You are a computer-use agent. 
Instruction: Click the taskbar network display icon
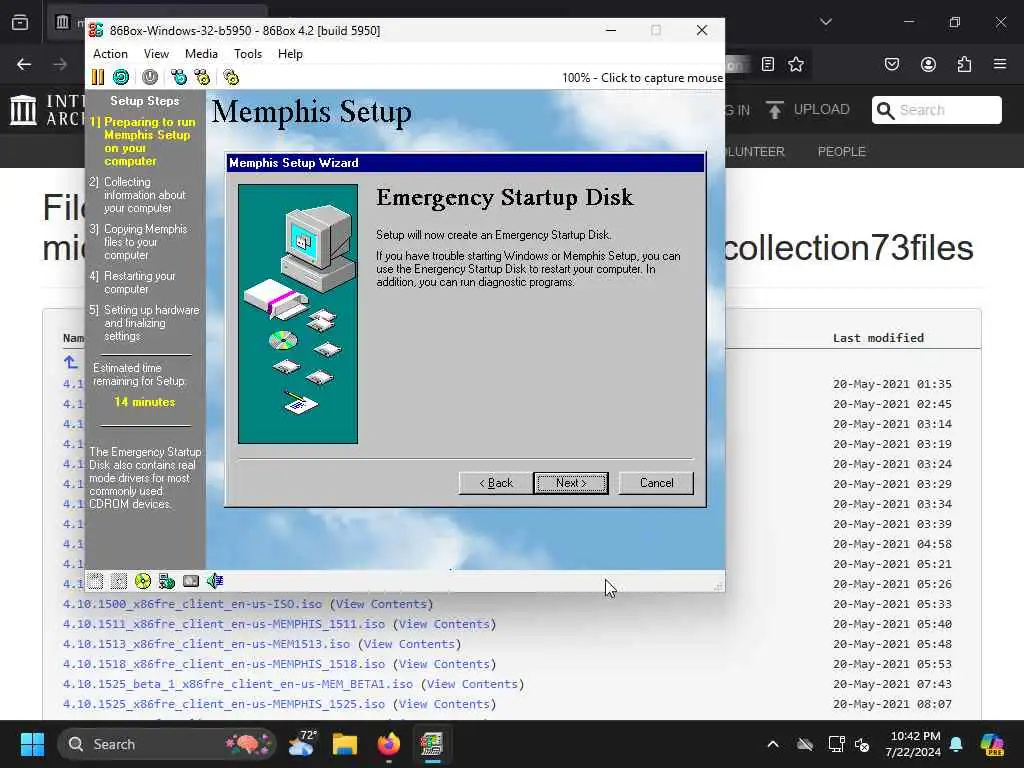(836, 744)
